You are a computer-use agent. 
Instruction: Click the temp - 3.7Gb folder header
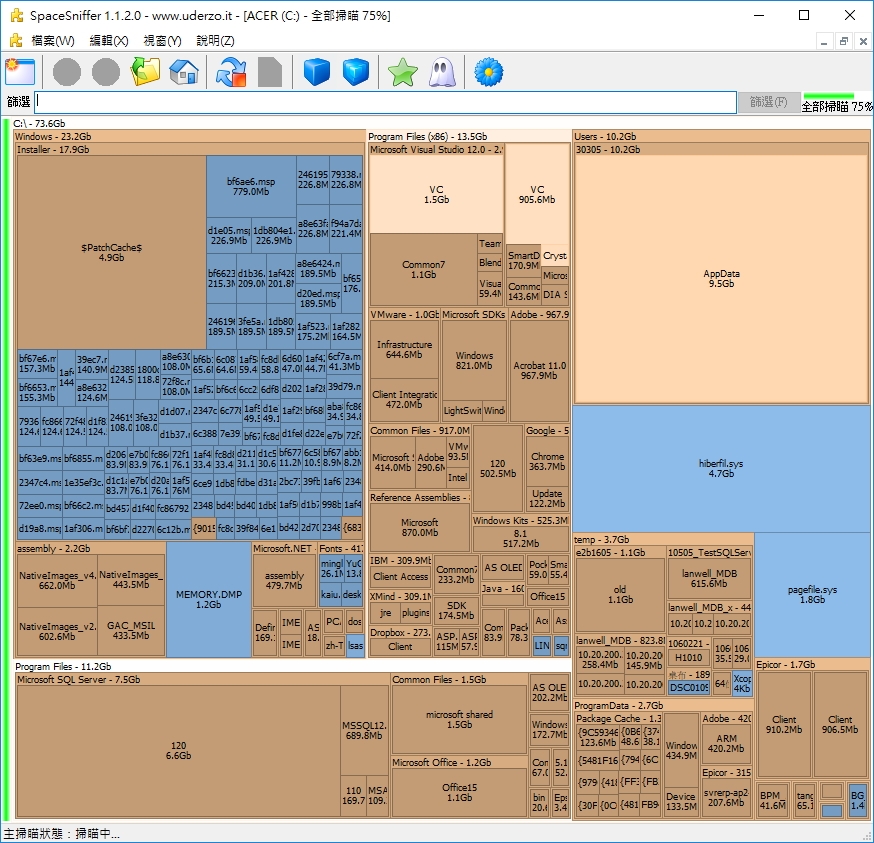(x=663, y=540)
